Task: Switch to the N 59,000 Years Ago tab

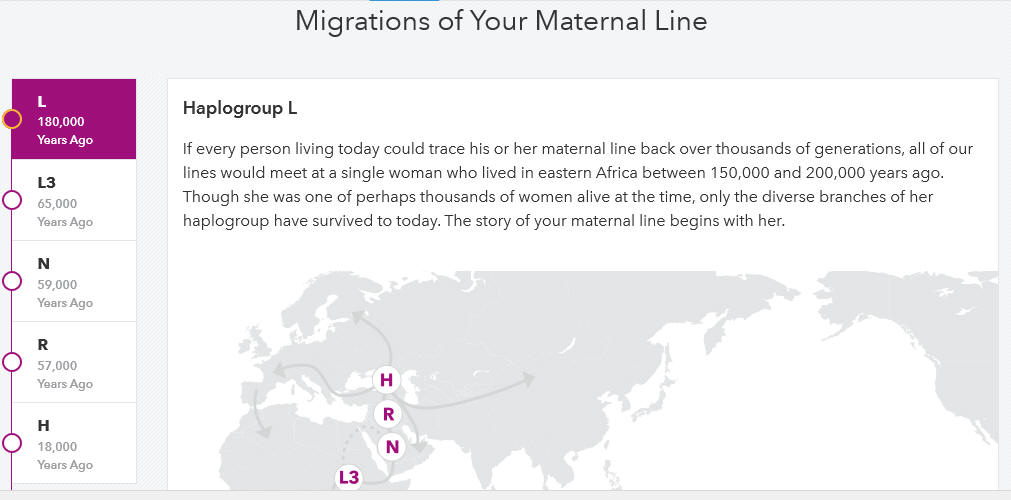Action: 74,281
